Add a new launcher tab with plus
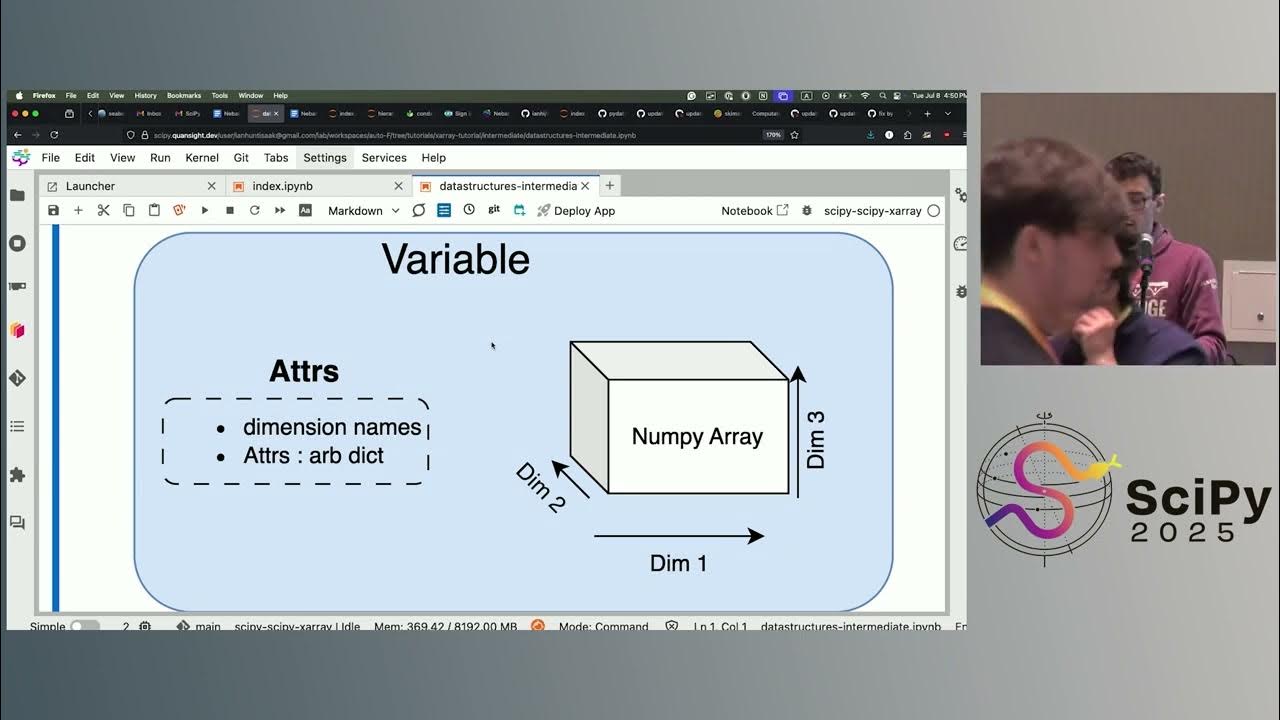Screen dimensions: 1280x720 click(x=609, y=185)
